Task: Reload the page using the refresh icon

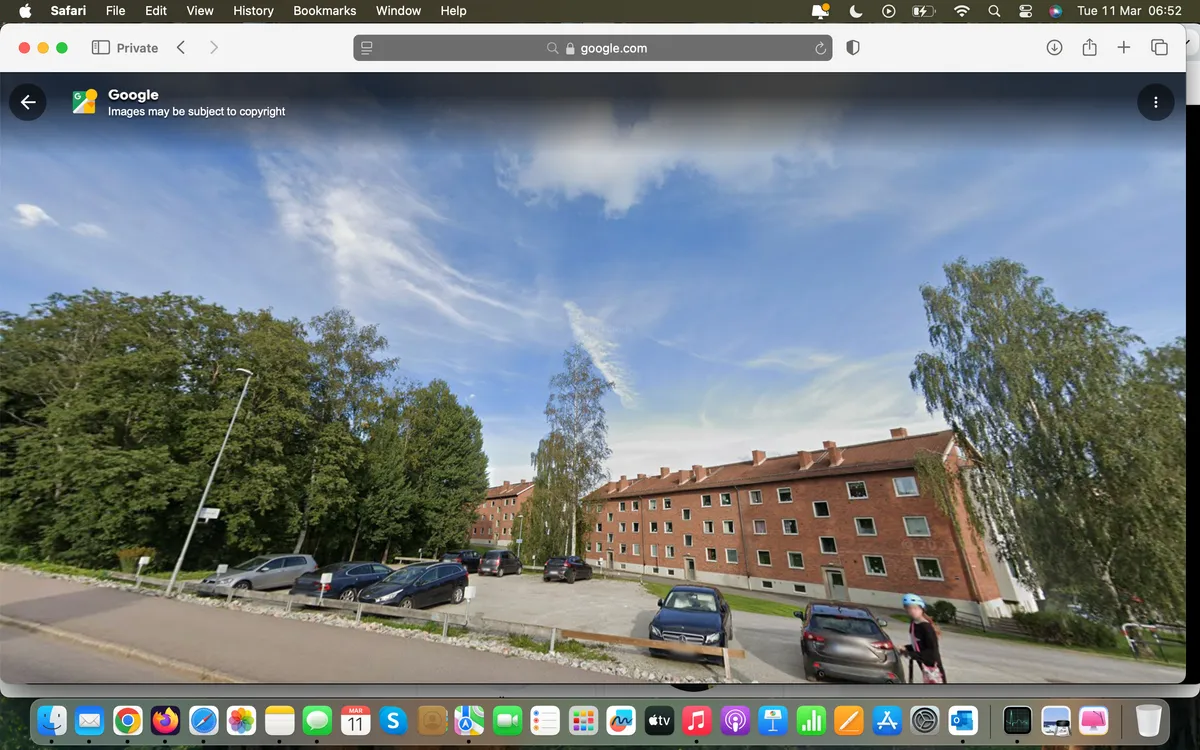Action: pyautogui.click(x=821, y=48)
